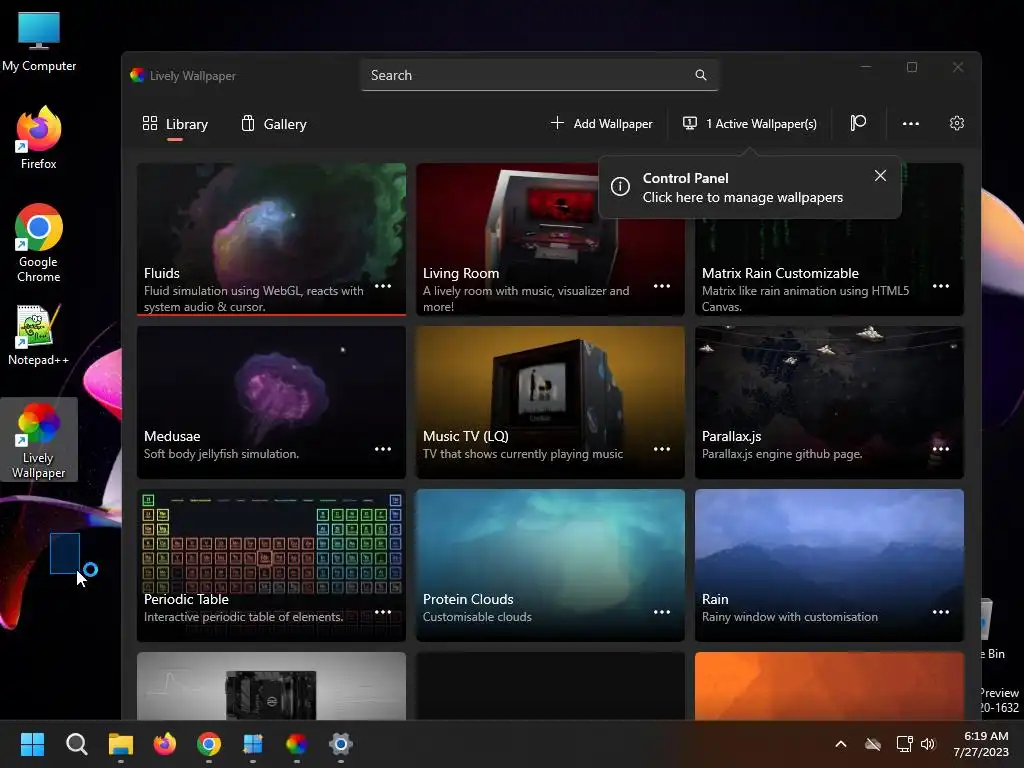Switch to the Gallery tab

pyautogui.click(x=274, y=124)
